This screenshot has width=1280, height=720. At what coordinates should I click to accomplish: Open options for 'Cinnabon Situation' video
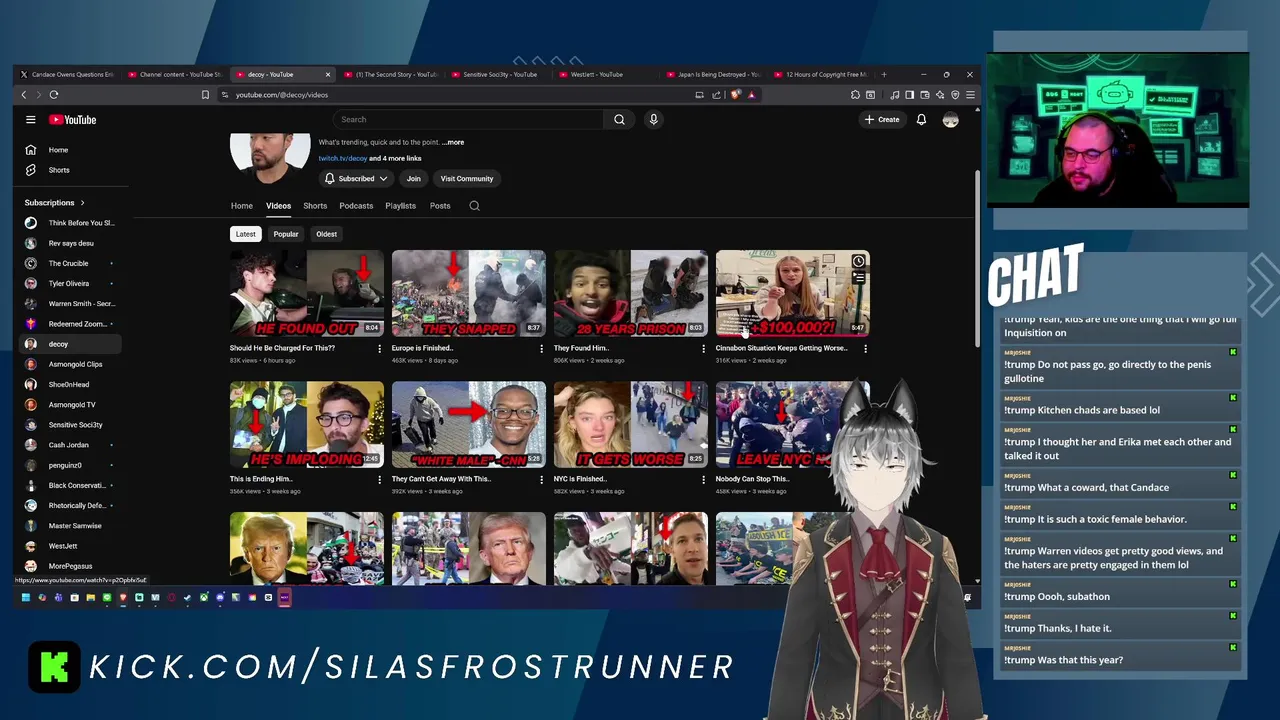point(865,349)
